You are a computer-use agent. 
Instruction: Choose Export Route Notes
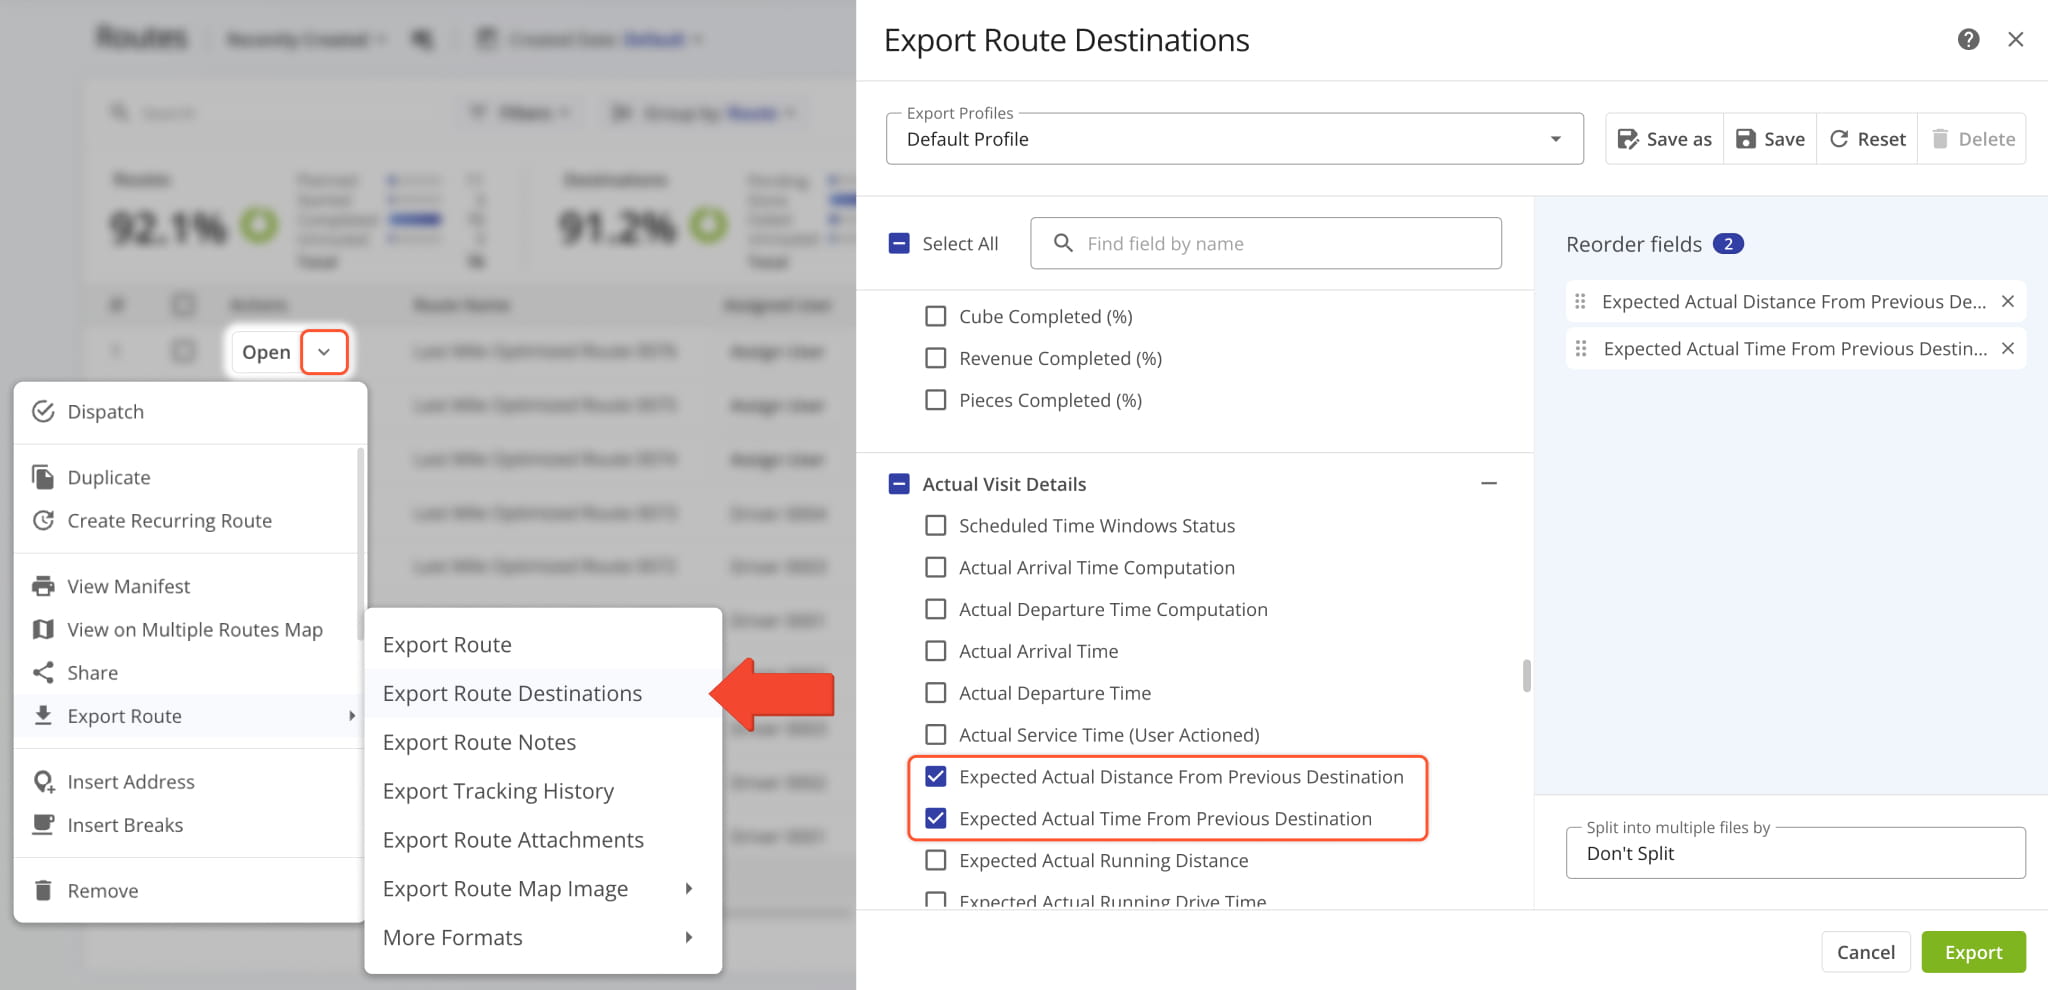point(543,742)
